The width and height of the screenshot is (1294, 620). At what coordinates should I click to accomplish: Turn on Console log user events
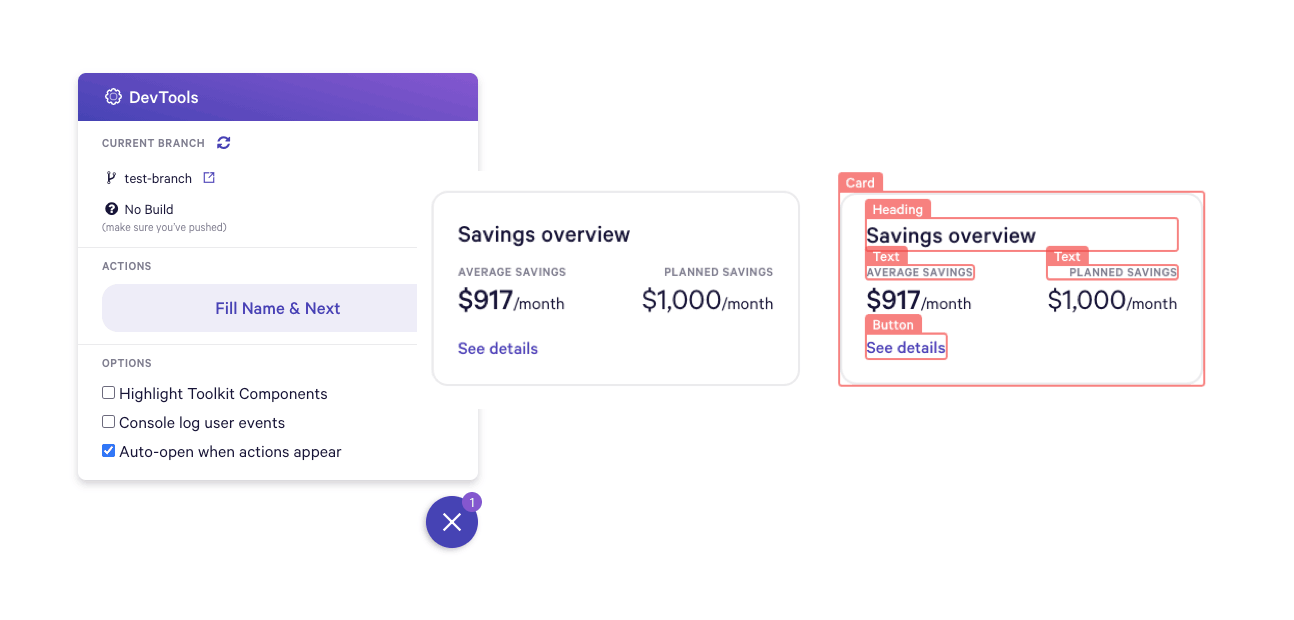tap(109, 422)
